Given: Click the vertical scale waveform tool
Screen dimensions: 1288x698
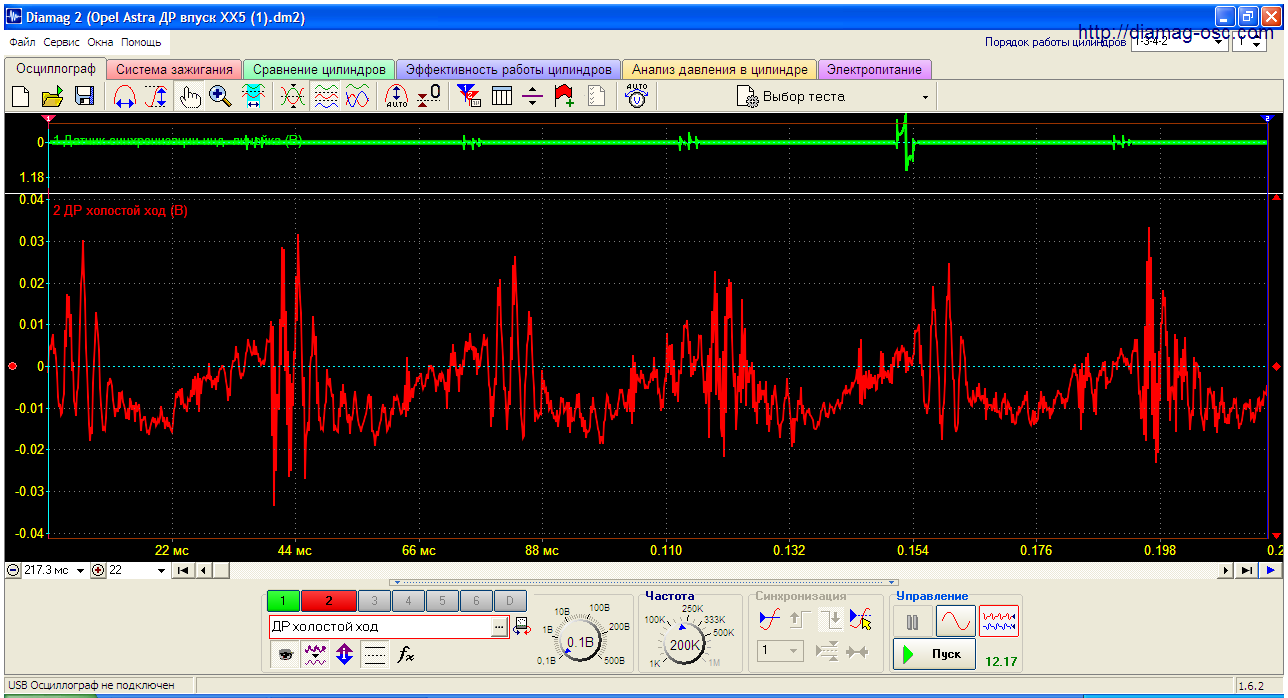Looking at the screenshot, I should pyautogui.click(x=157, y=97).
